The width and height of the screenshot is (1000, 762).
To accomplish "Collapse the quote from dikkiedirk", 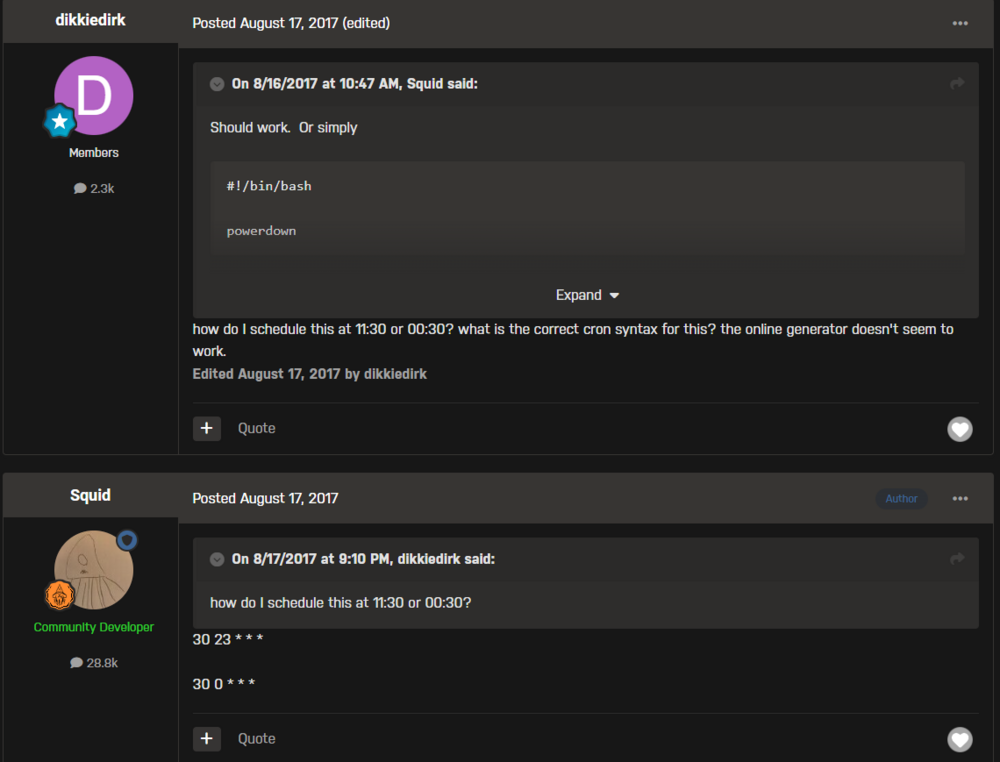I will point(217,559).
